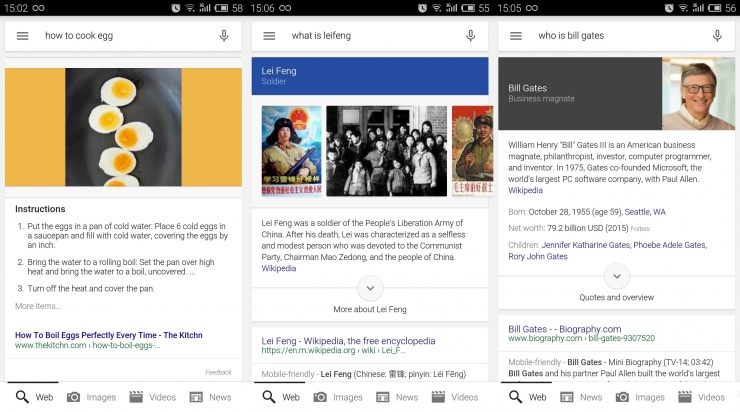
Task: Click the 'Instructions' heading
Action: (x=40, y=209)
